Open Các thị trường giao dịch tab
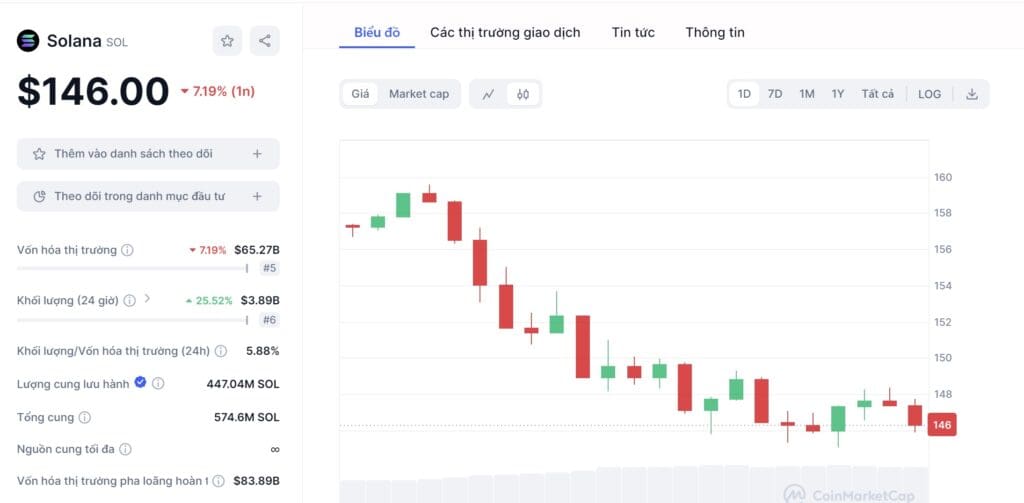Image resolution: width=1024 pixels, height=503 pixels. click(x=505, y=33)
